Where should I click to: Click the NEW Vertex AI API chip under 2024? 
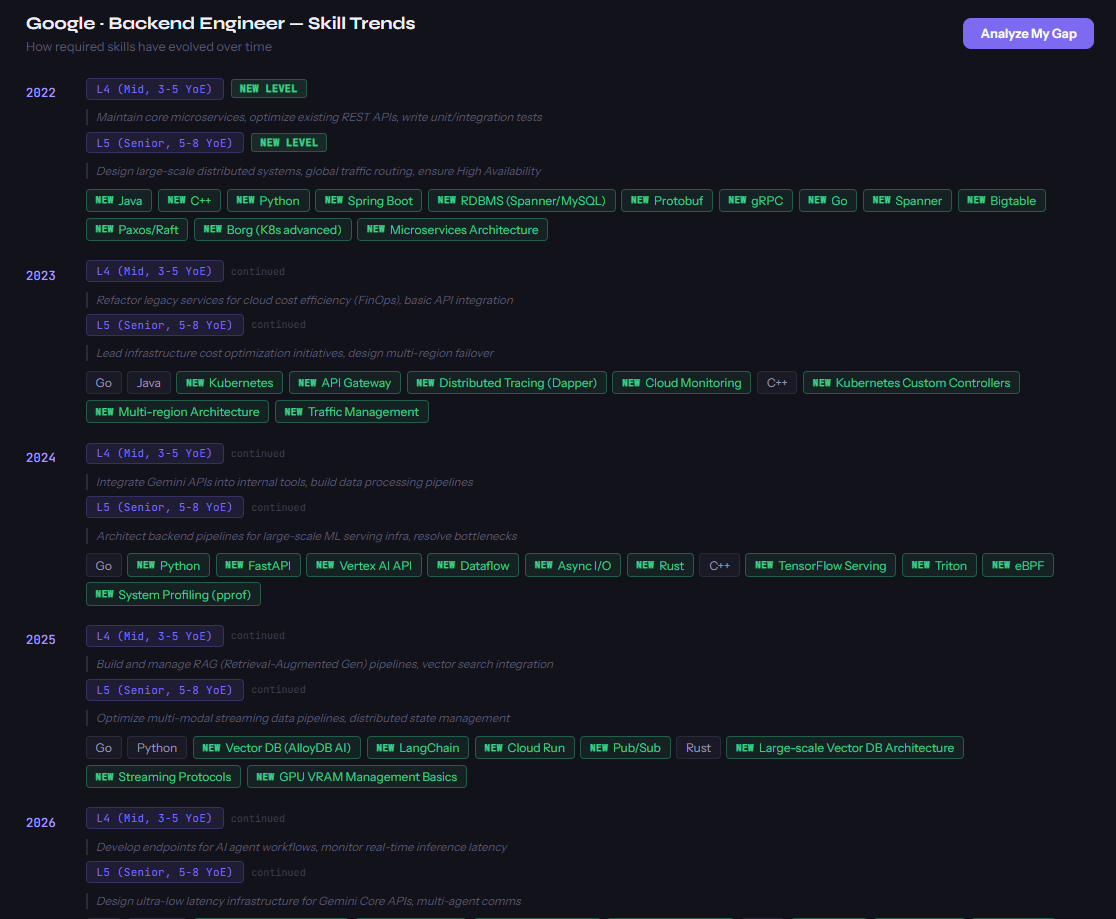[363, 565]
